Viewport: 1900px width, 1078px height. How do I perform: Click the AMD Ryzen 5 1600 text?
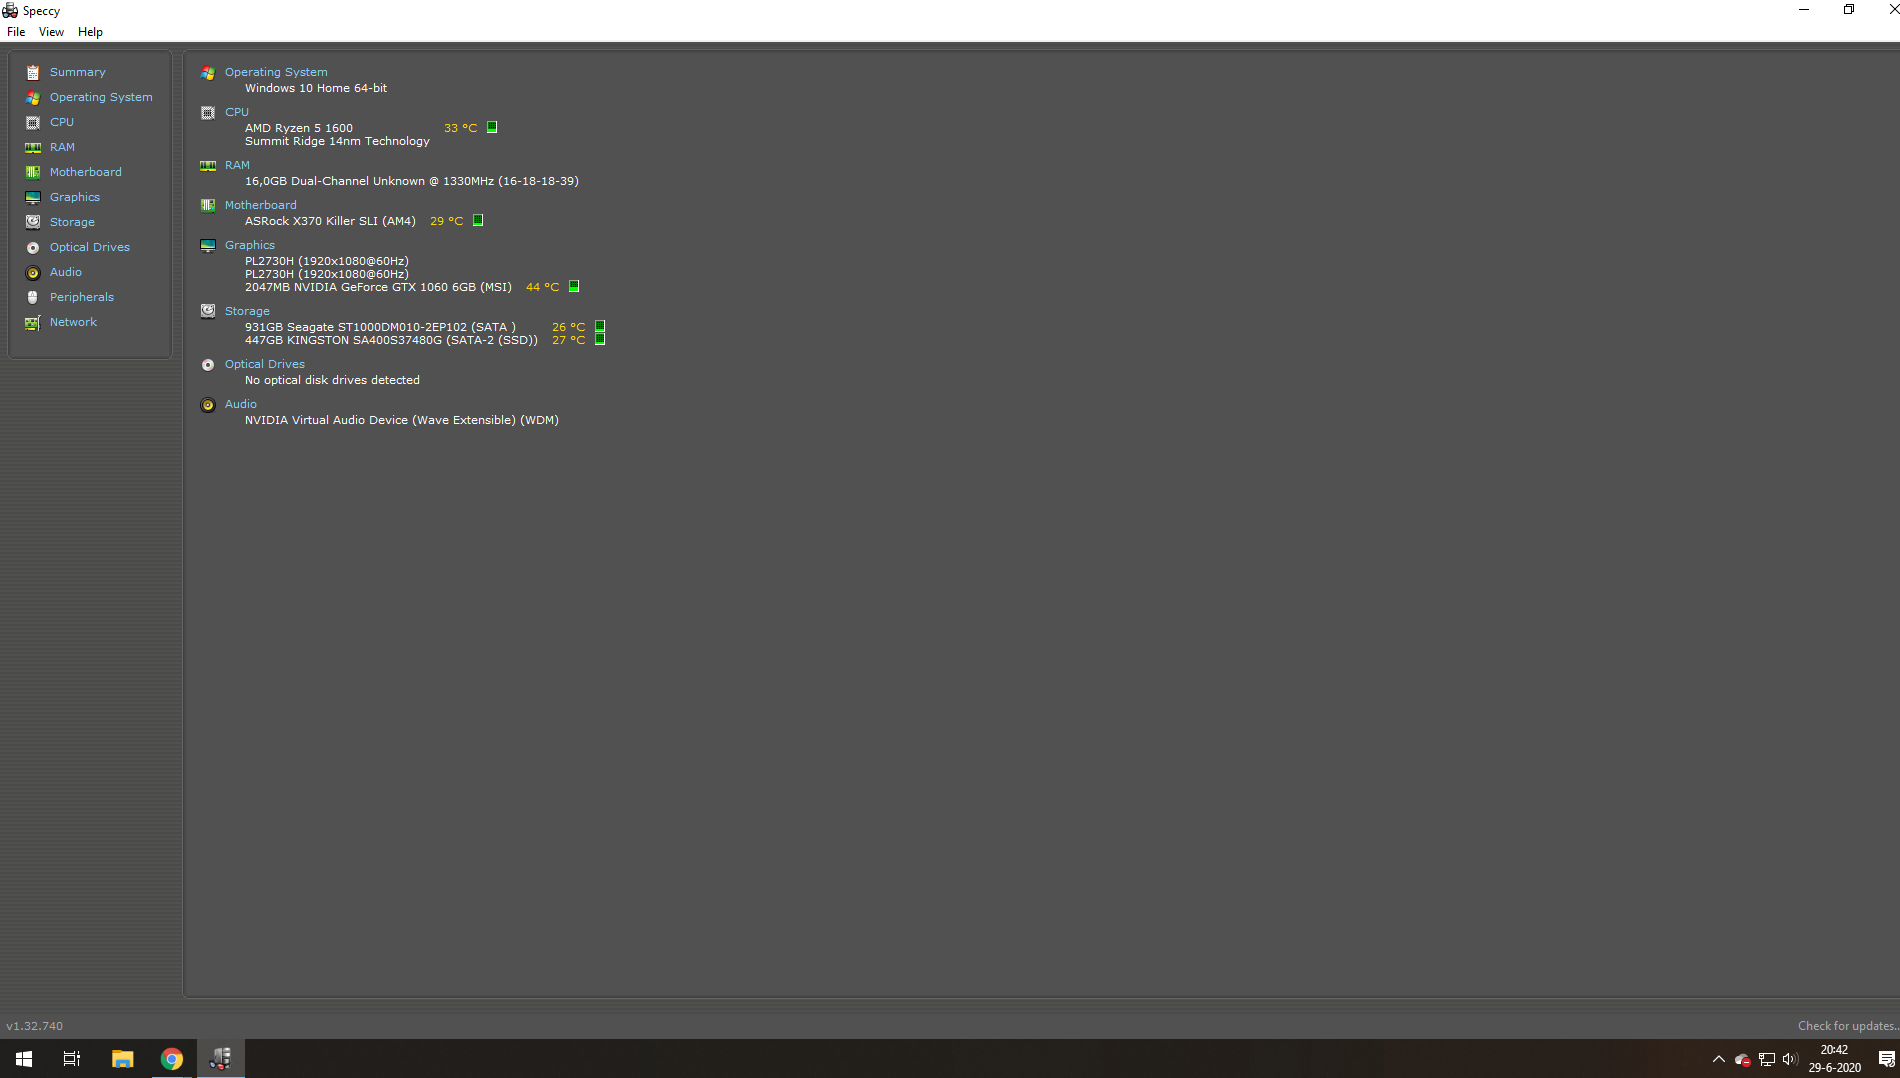[299, 128]
